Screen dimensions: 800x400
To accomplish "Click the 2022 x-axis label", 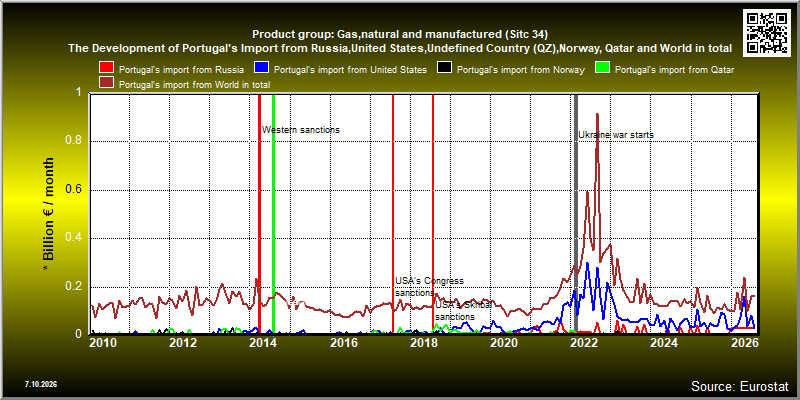I will pos(584,342).
